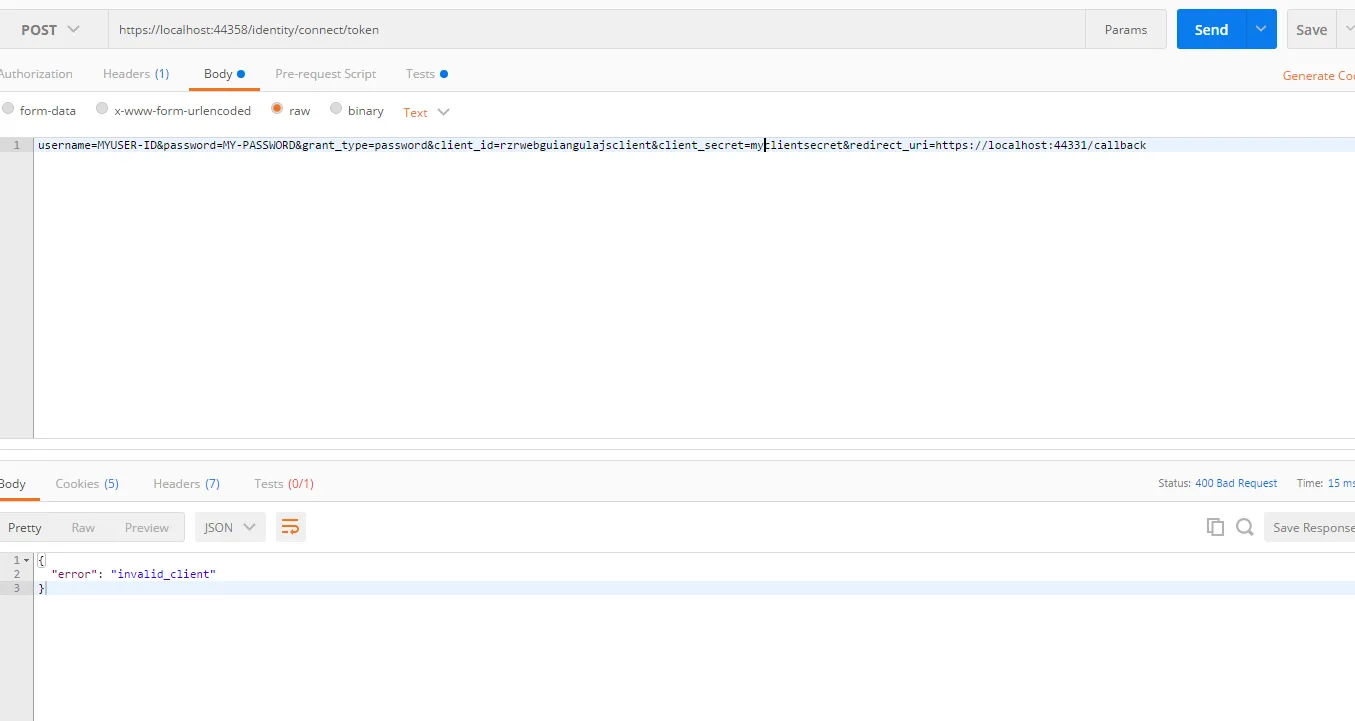Open the response Cookies (5) tab
This screenshot has height=721, width=1355.
pos(87,484)
